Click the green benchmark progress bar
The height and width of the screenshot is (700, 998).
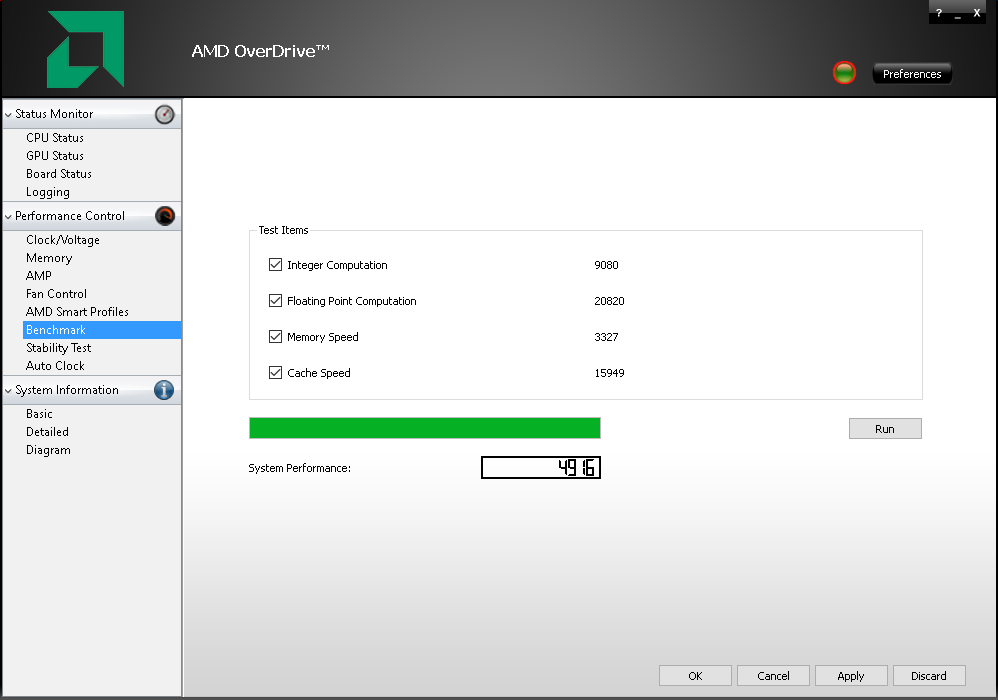pos(425,428)
